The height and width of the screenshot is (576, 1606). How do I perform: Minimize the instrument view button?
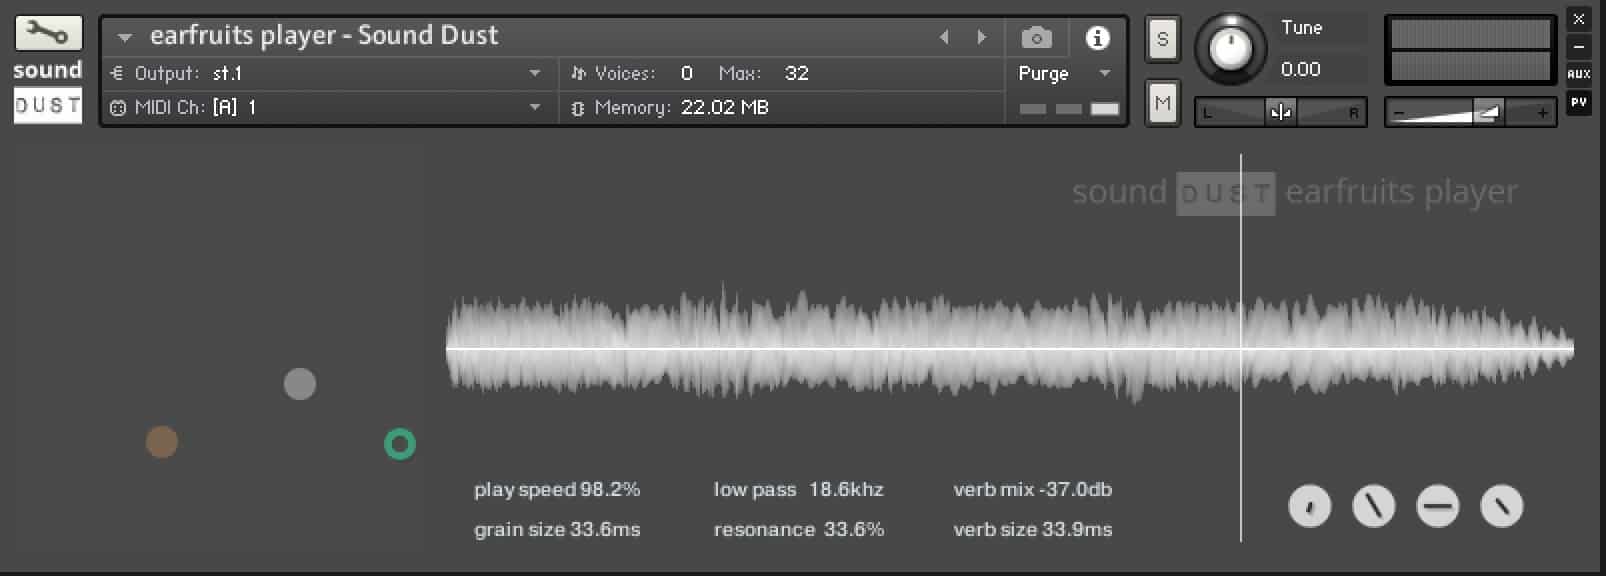click(x=1579, y=47)
